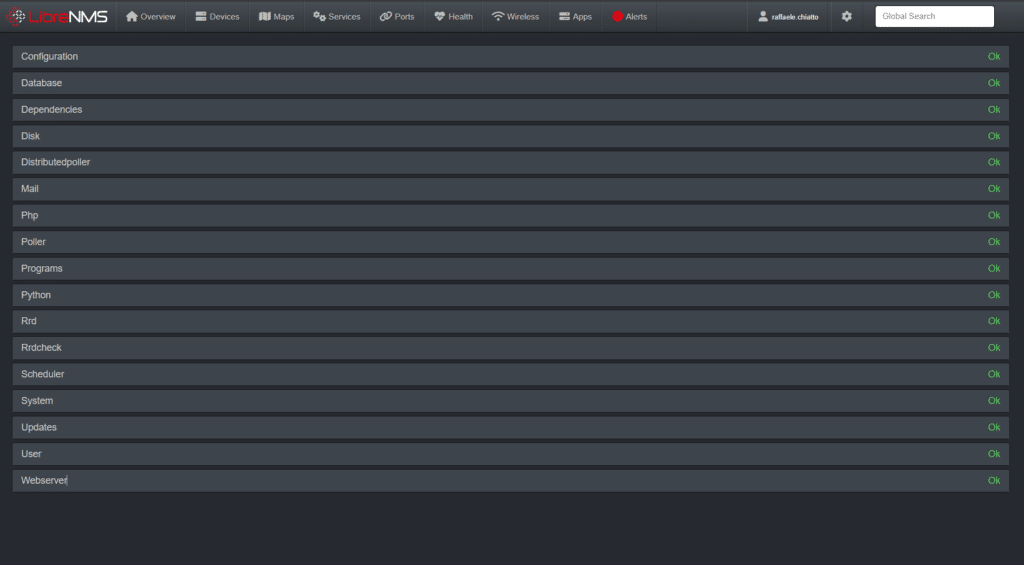1024x565 pixels.
Task: Open the Wireless wifi icon menu
Action: (498, 17)
